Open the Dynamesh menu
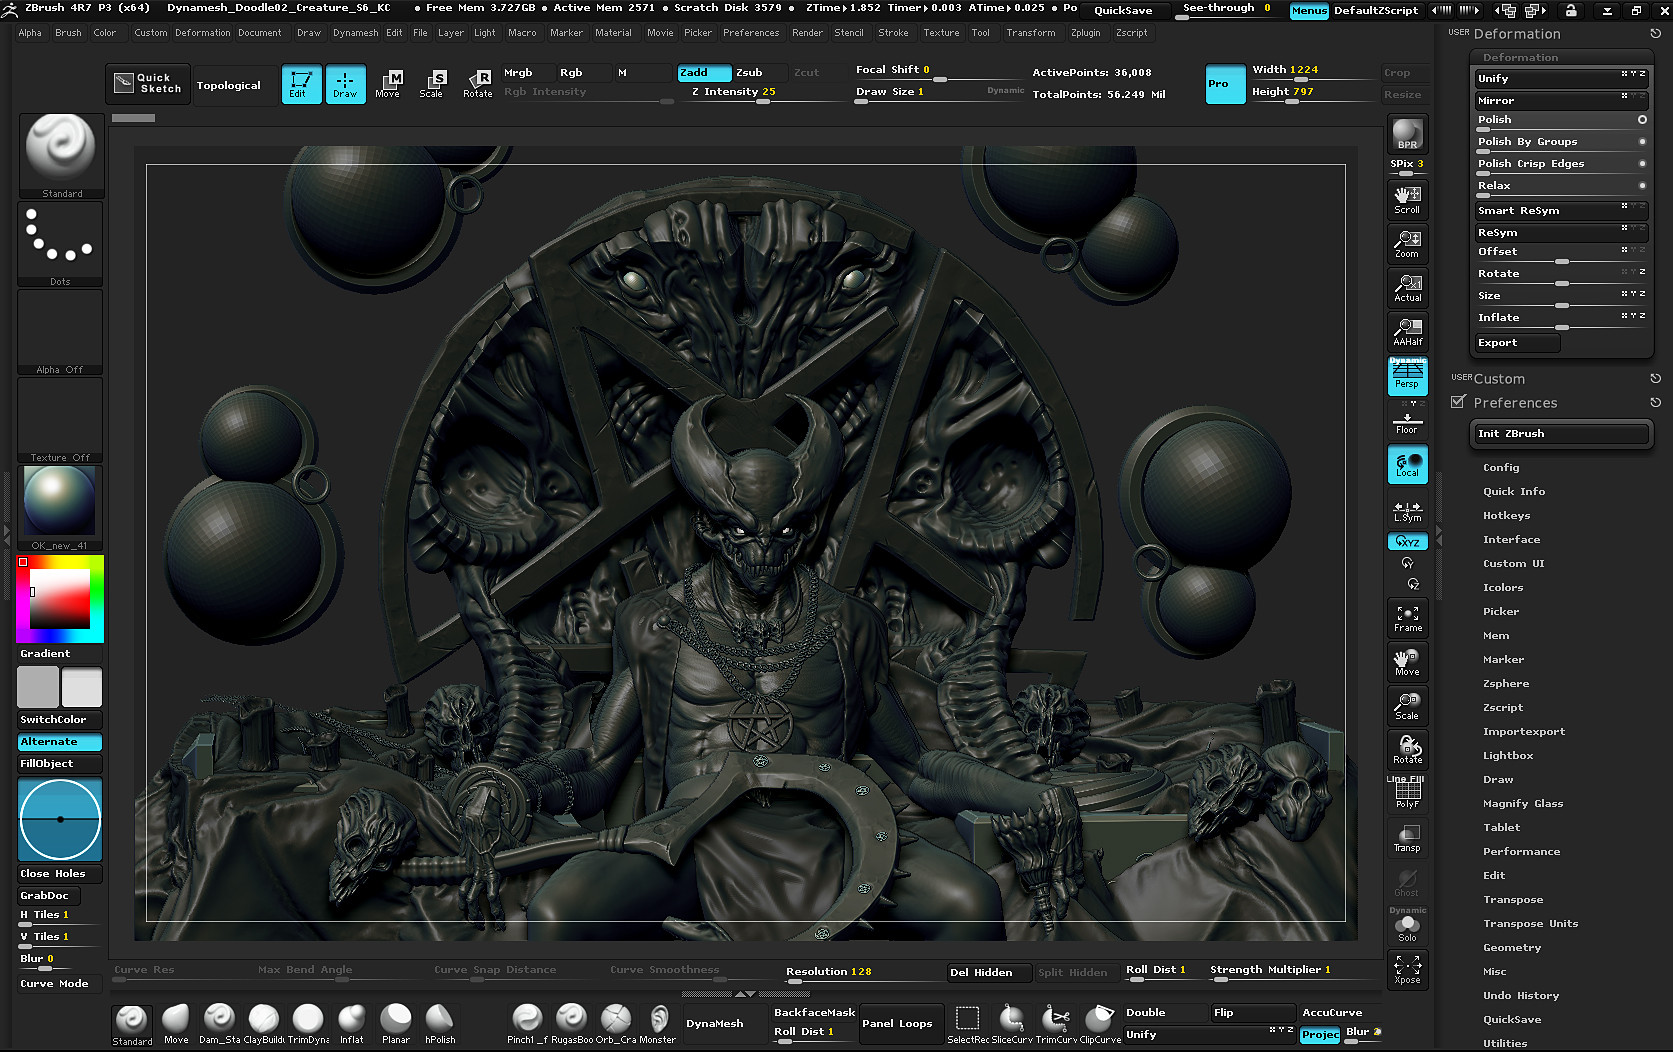 pos(355,33)
